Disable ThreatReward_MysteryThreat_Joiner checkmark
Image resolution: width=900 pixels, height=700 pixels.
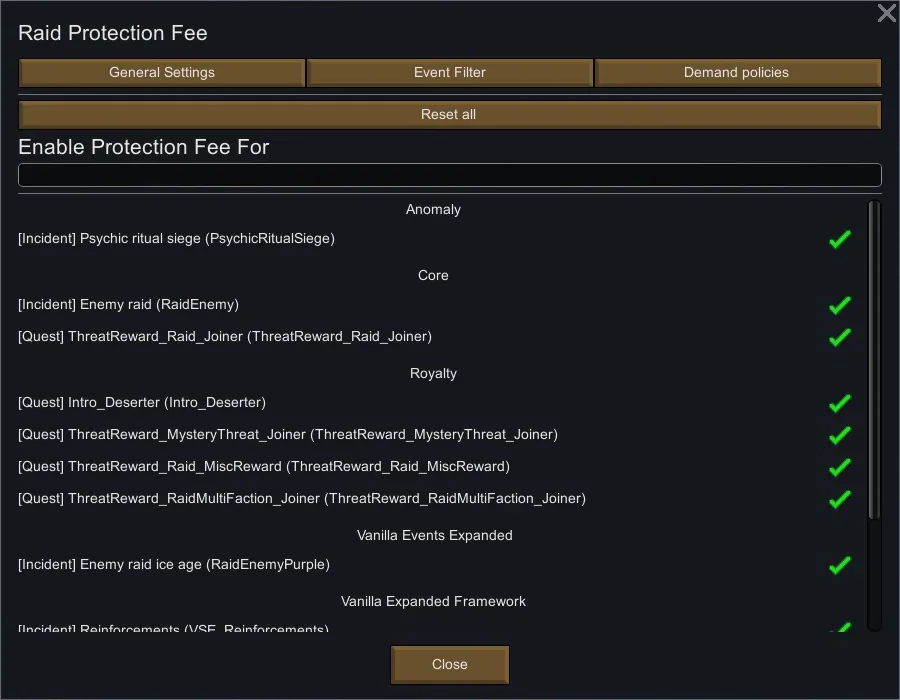point(839,435)
